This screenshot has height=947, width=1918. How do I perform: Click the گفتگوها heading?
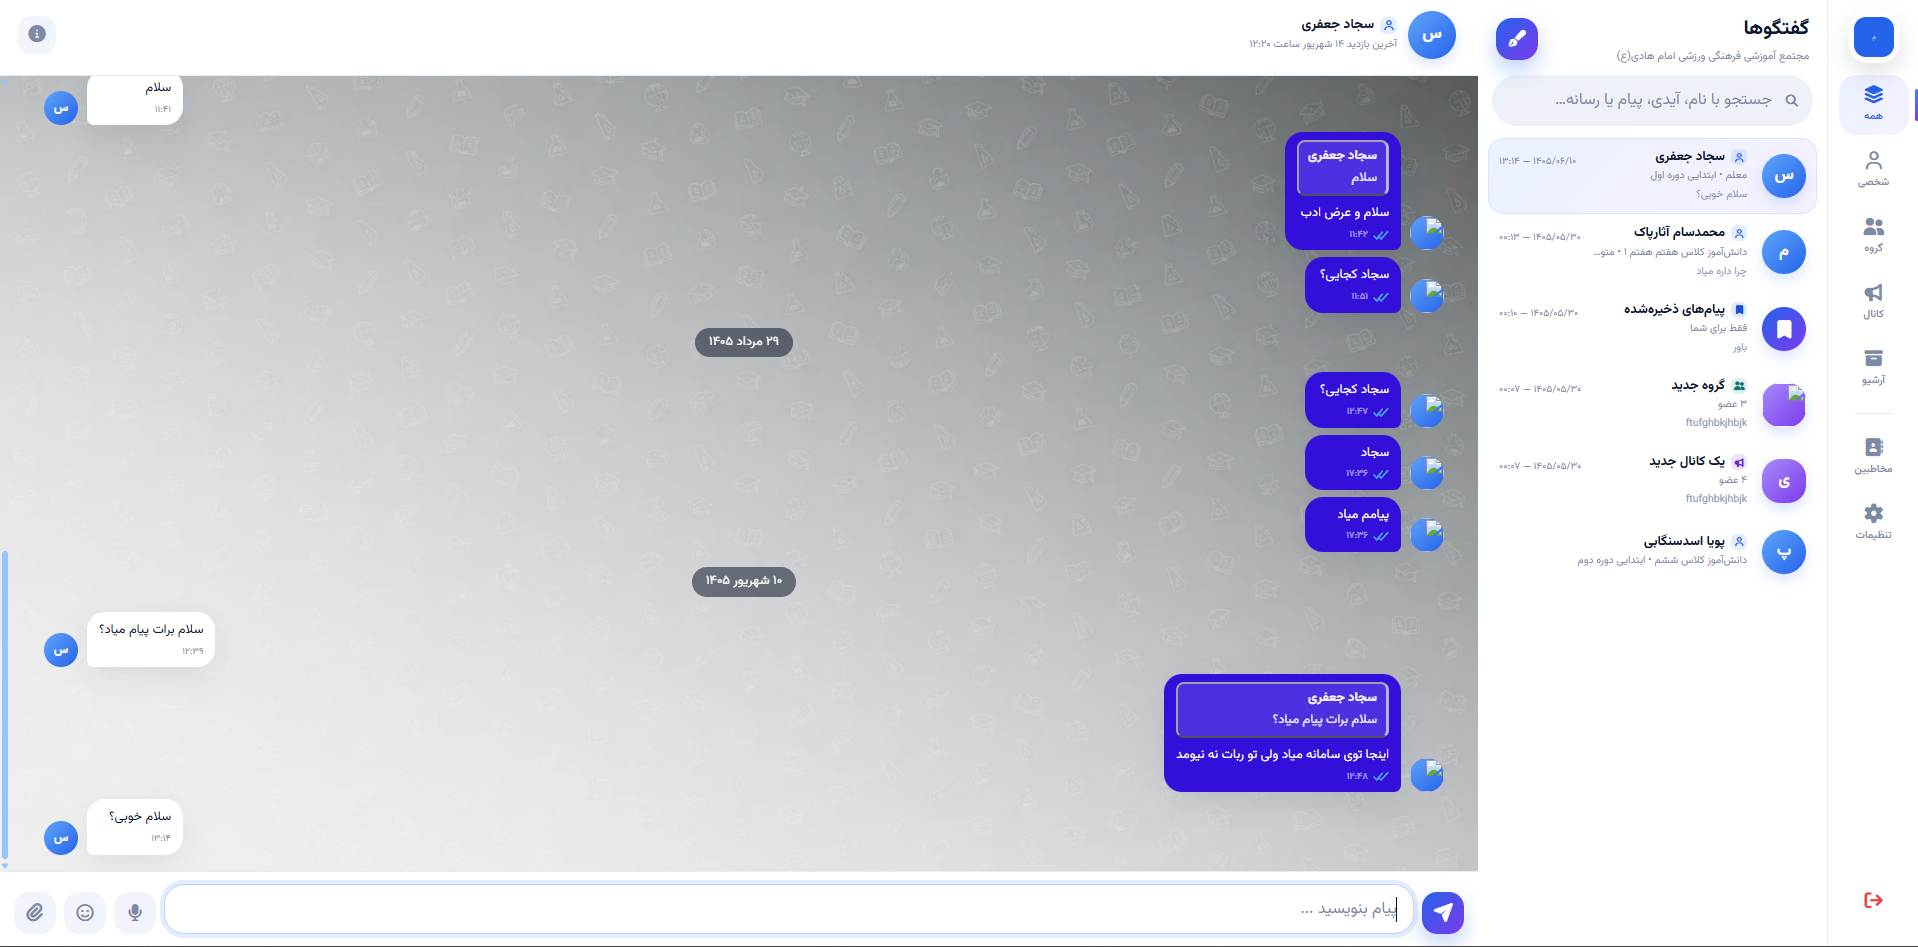1776,27
